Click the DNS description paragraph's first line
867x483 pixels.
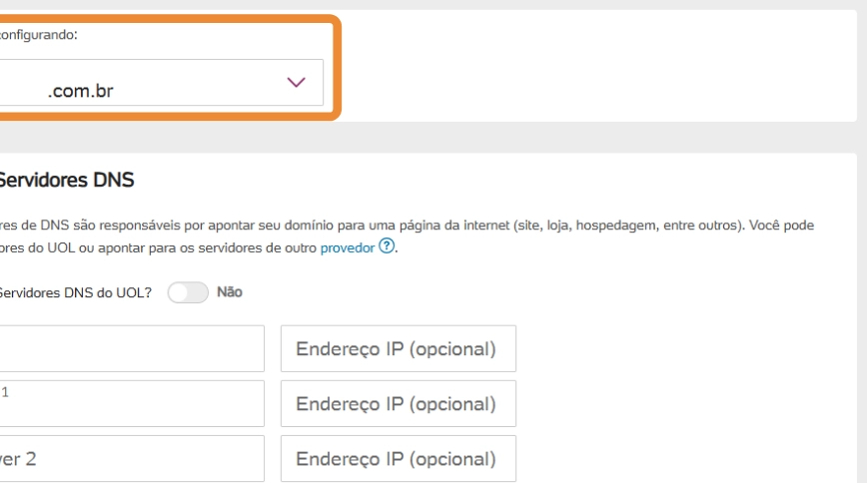pos(300,226)
